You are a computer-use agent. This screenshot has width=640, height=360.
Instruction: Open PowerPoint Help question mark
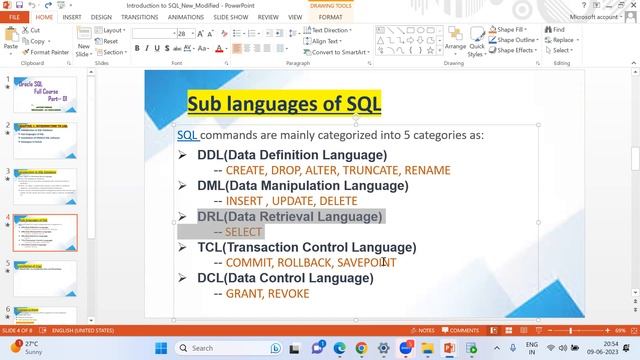tap(584, 5)
